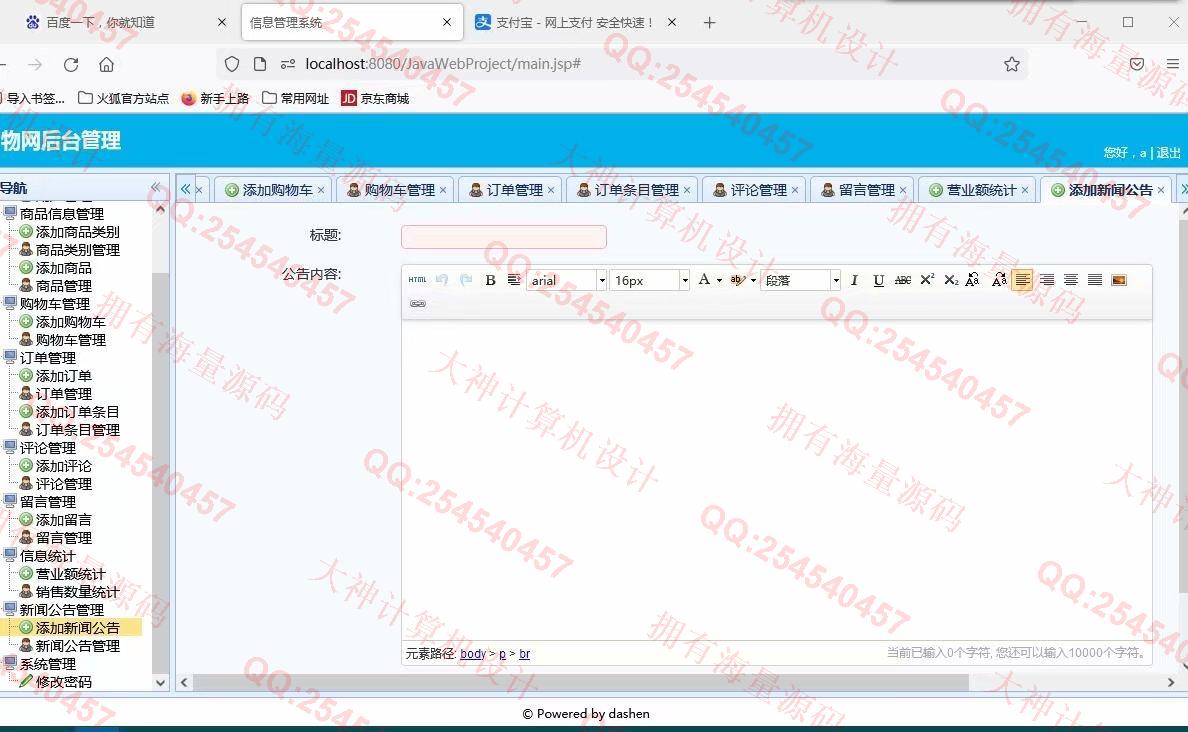Open the 京东商城 bookmark
This screenshot has width=1188, height=732.
click(x=375, y=98)
